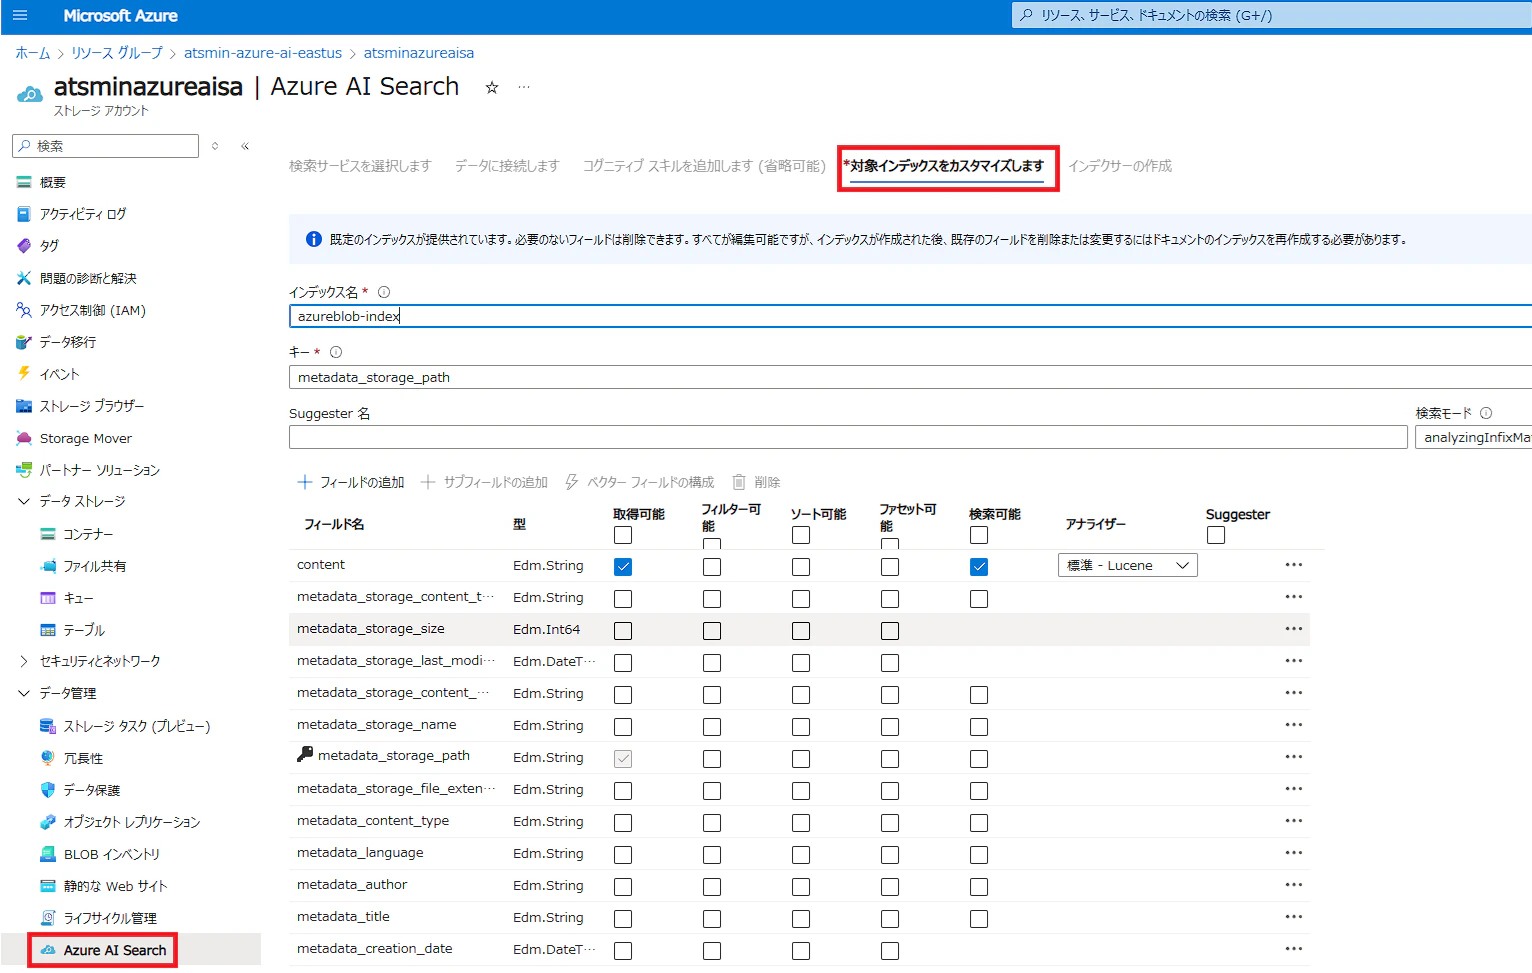Open the 検索モード dropdown
This screenshot has height=973, width=1532.
point(1474,437)
